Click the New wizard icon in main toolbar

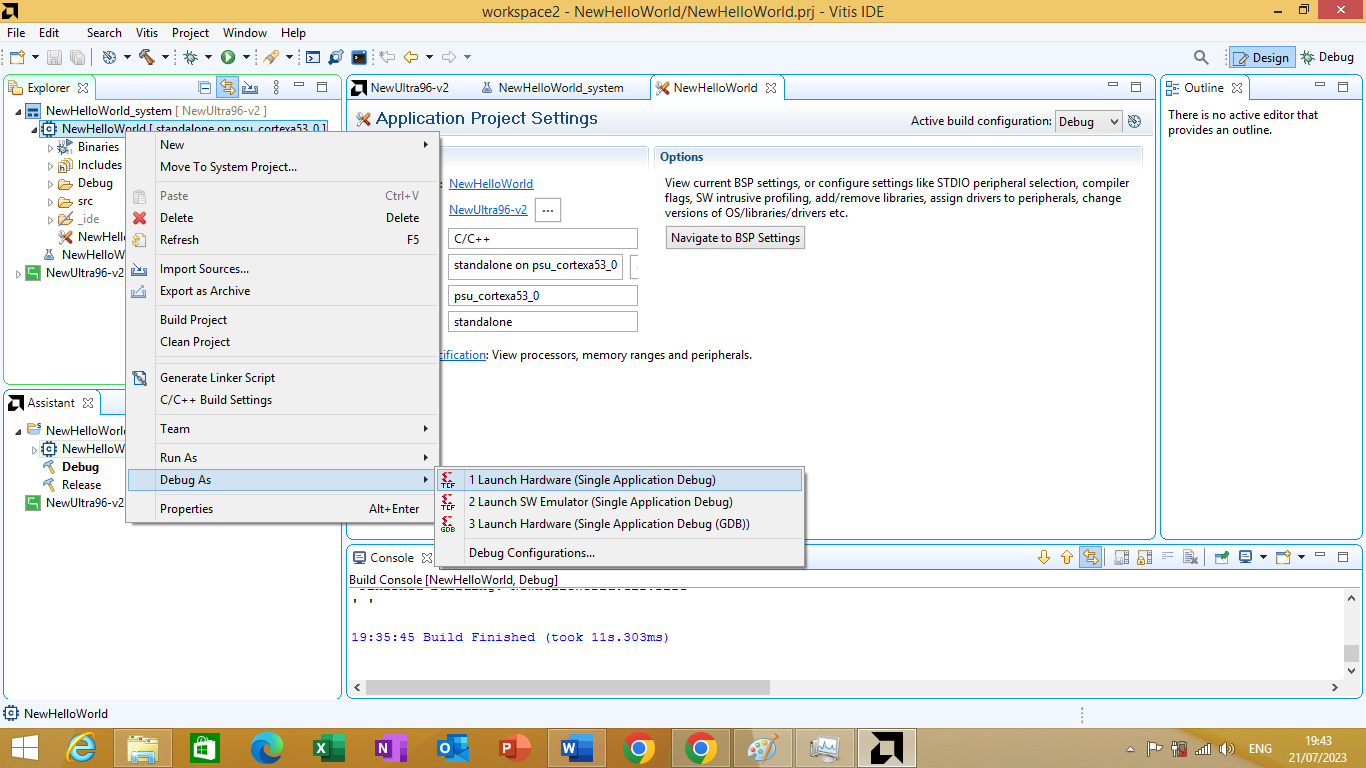pyautogui.click(x=17, y=57)
